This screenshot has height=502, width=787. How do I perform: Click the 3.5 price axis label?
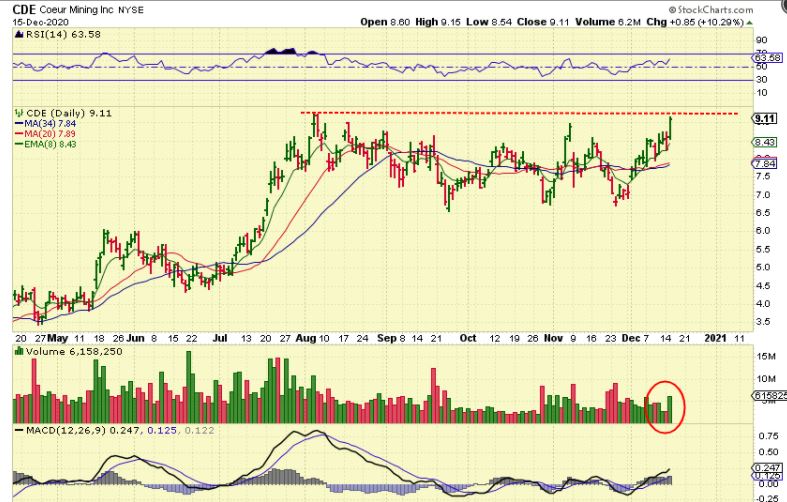(x=763, y=321)
